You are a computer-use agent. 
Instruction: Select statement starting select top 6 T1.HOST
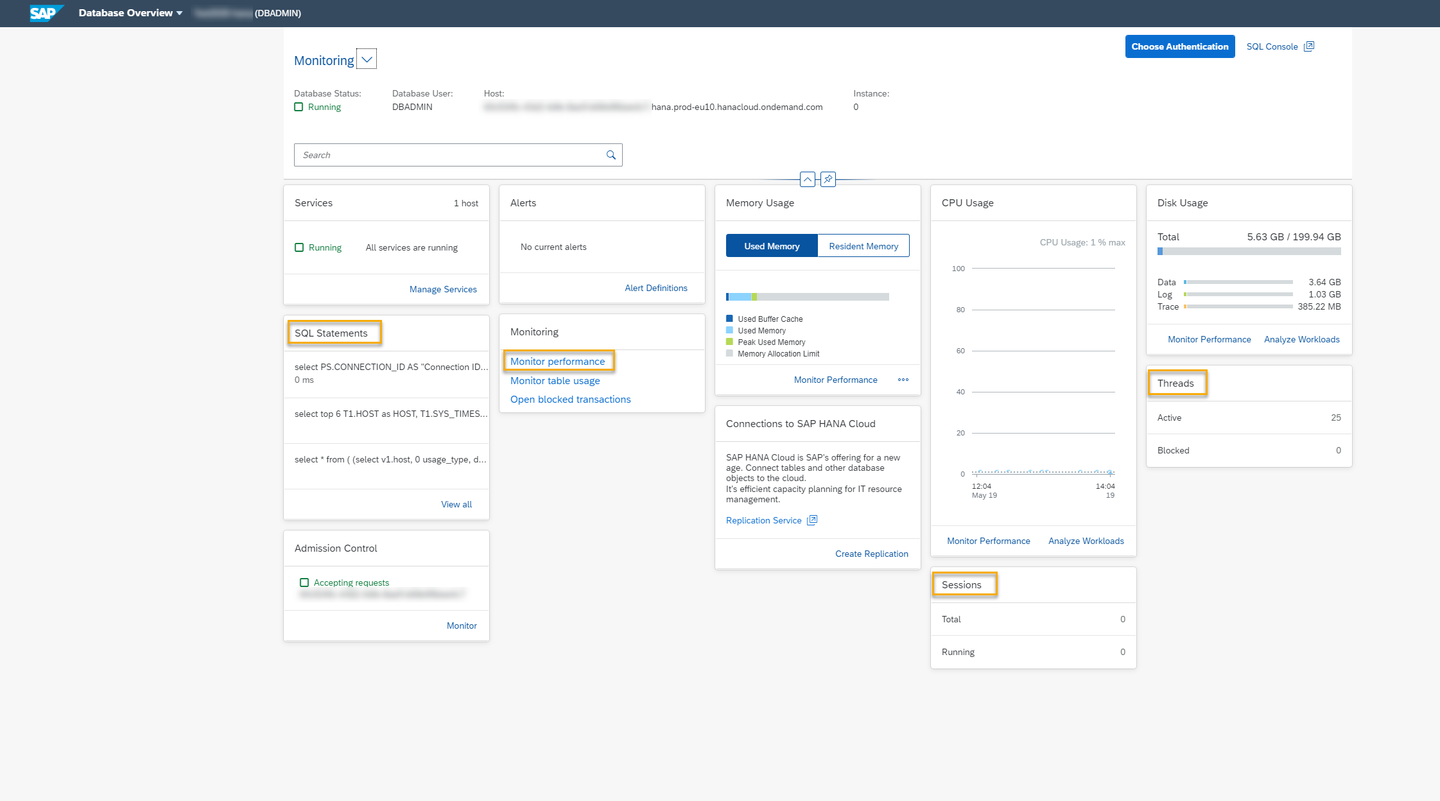pyautogui.click(x=387, y=420)
